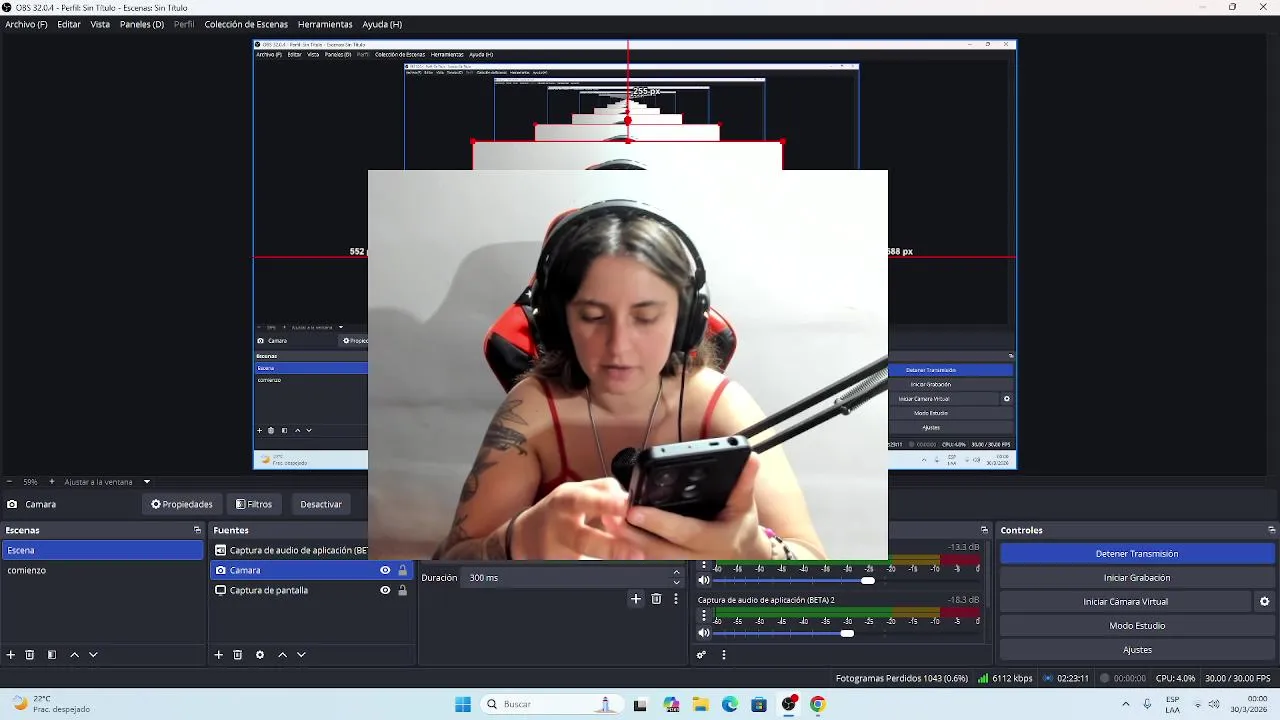Screen dimensions: 1280x720
Task: Move selected source up in Fuentes
Action: coord(282,655)
